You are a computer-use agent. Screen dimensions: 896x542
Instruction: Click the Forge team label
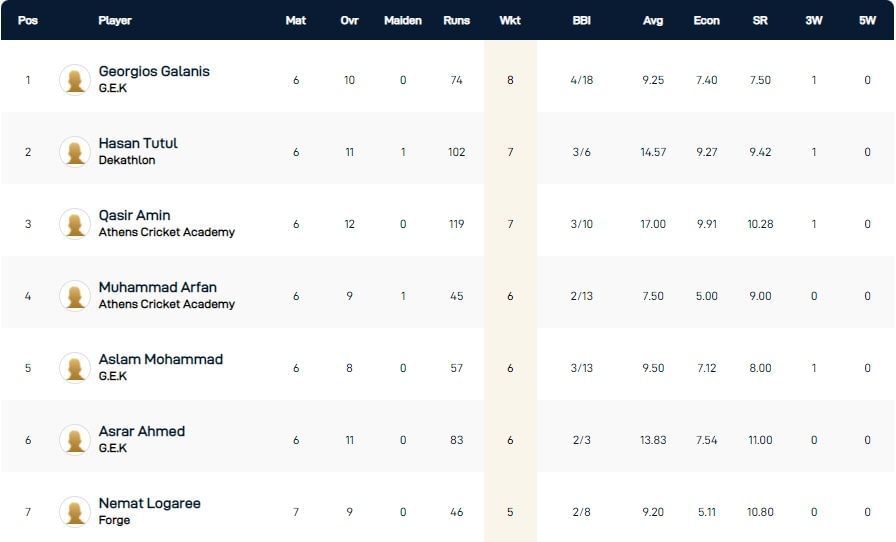(x=114, y=520)
